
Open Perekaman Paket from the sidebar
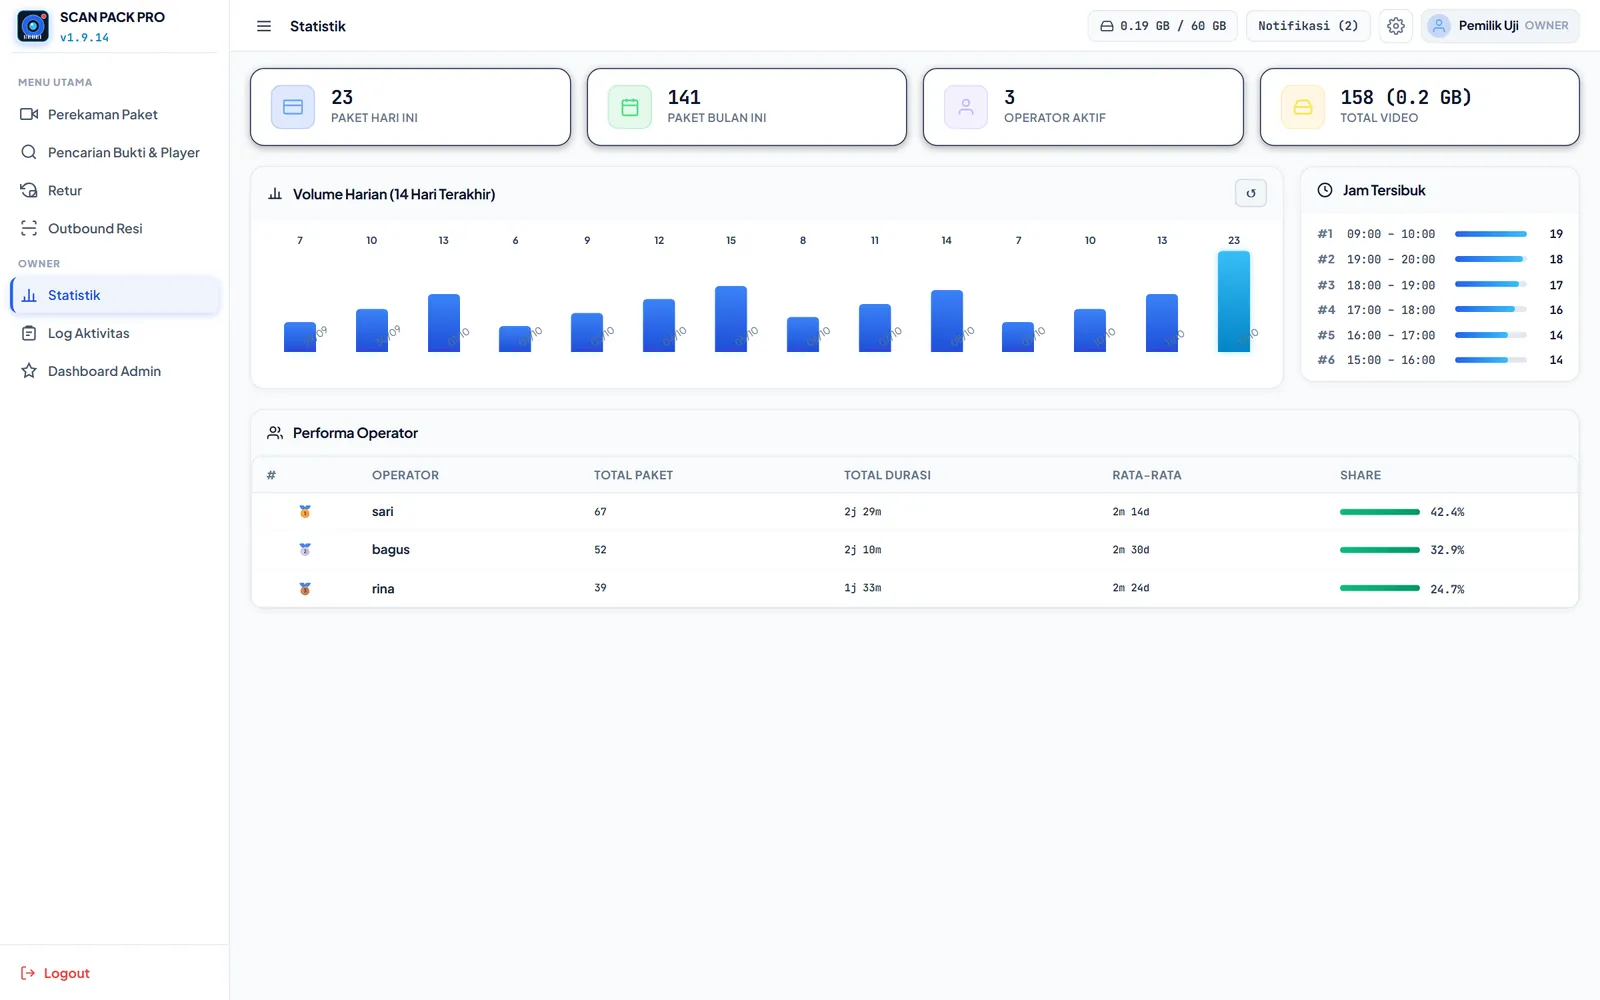(x=114, y=114)
